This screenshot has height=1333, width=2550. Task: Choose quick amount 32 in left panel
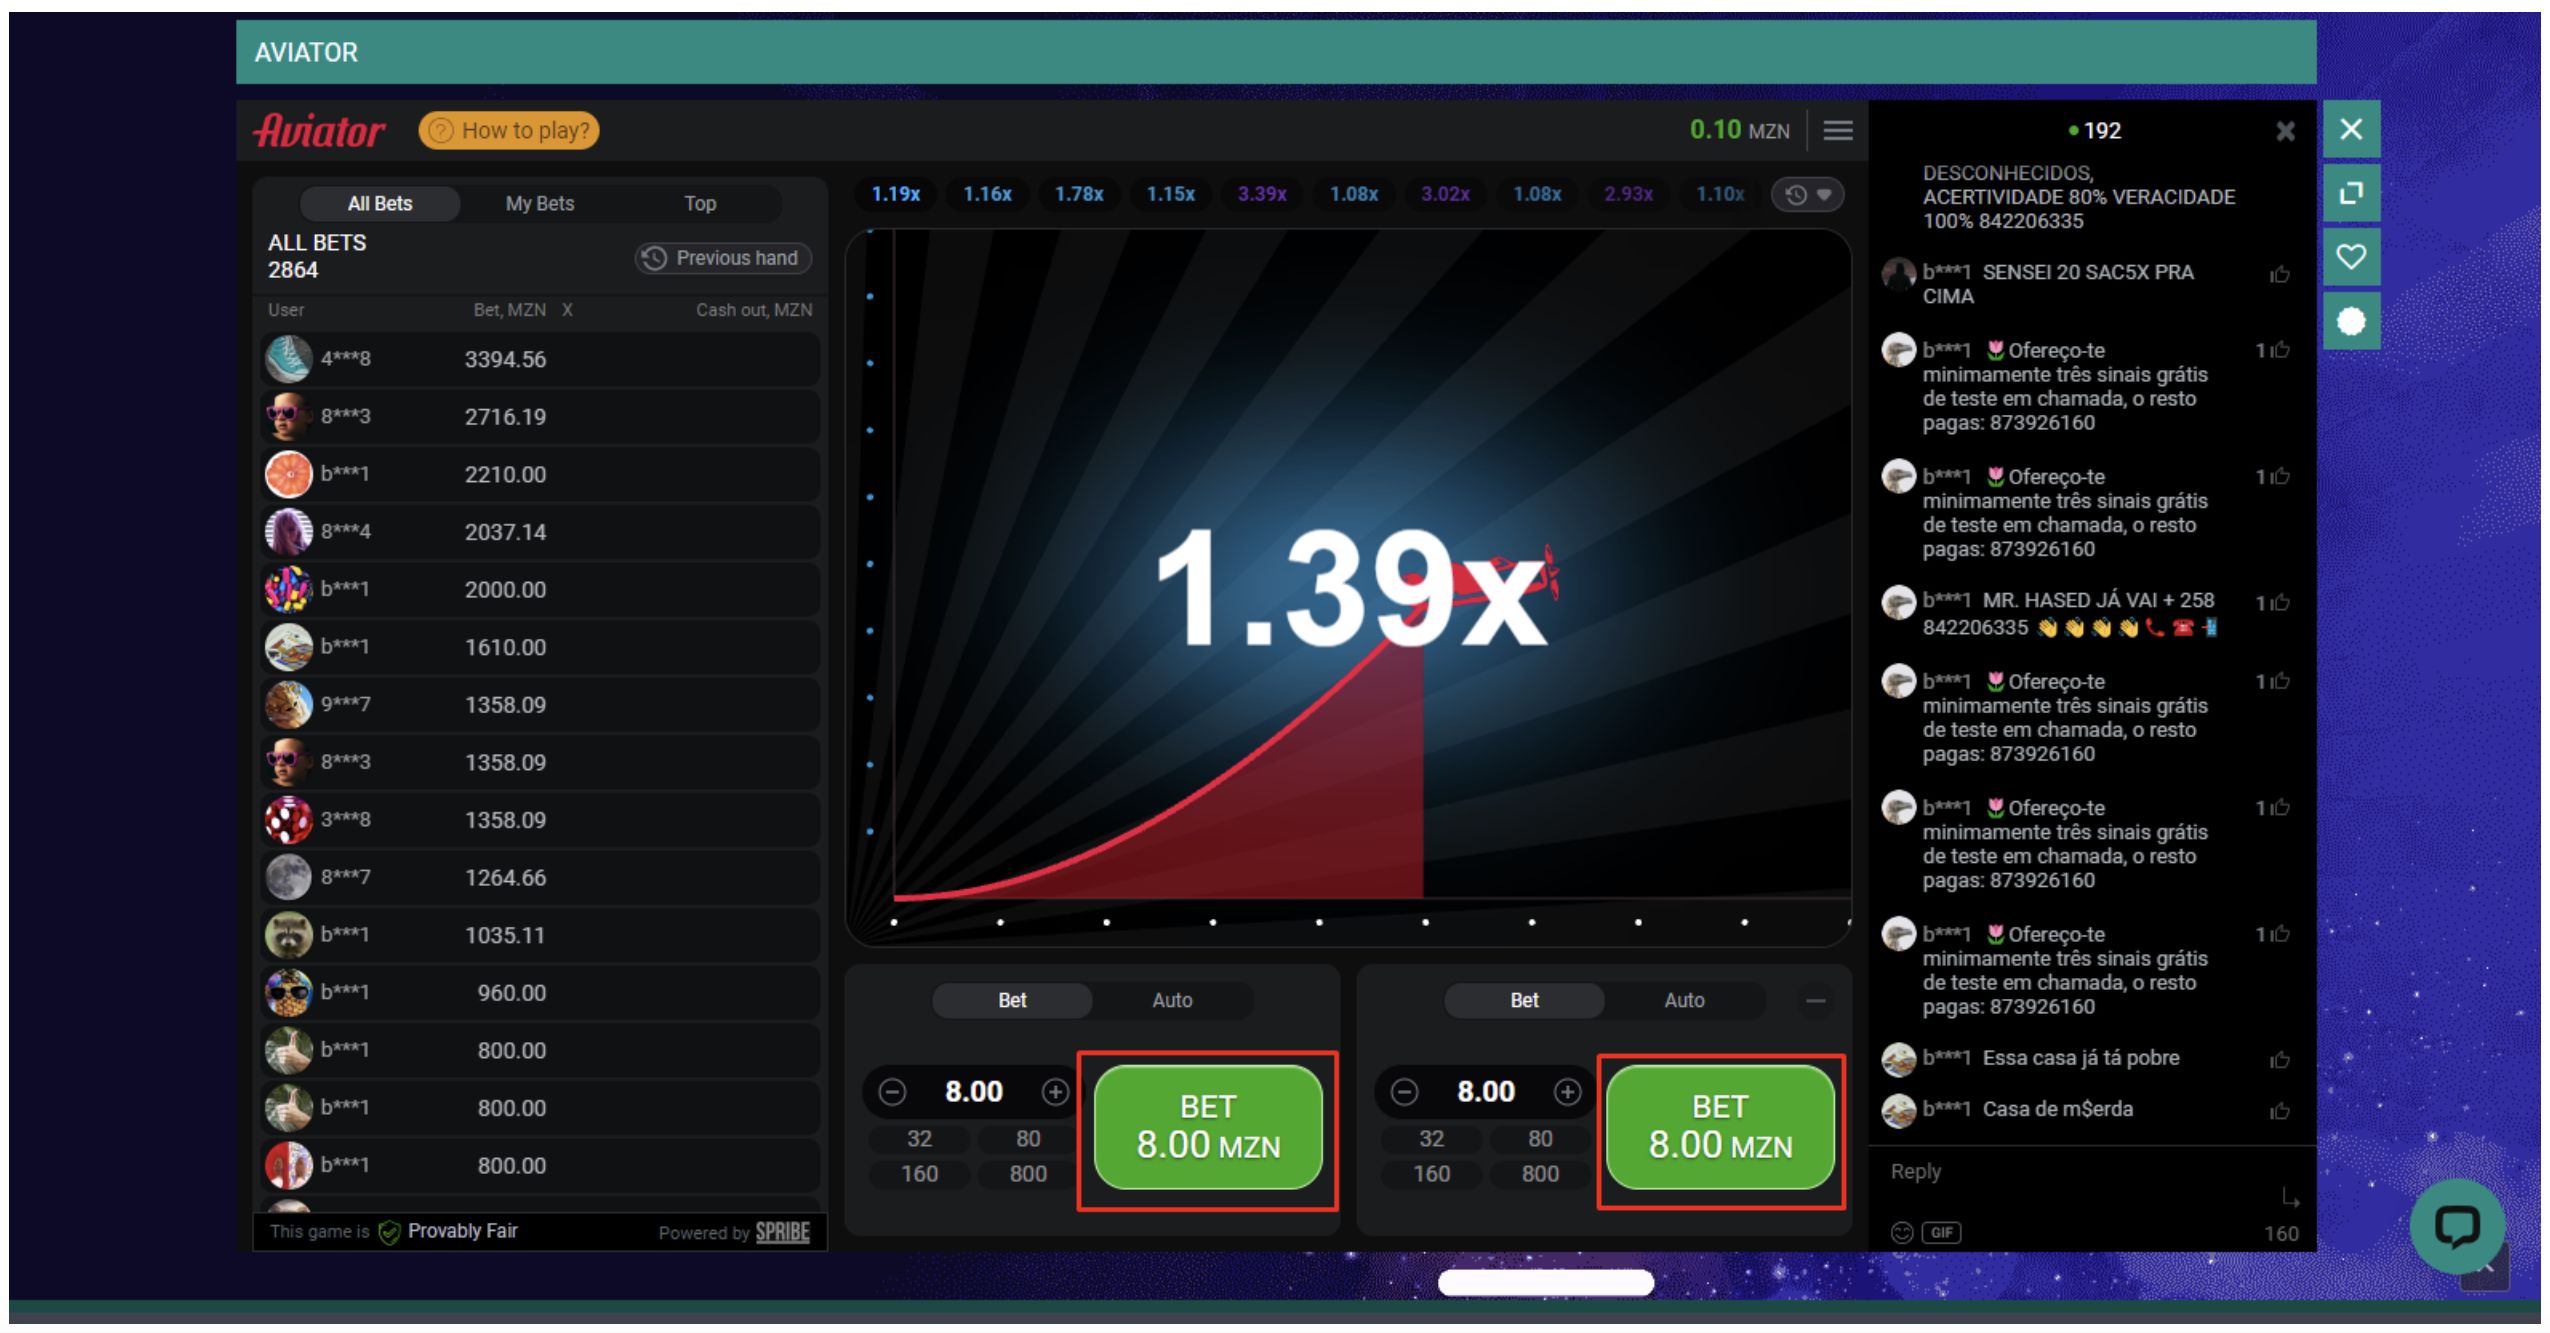919,1139
